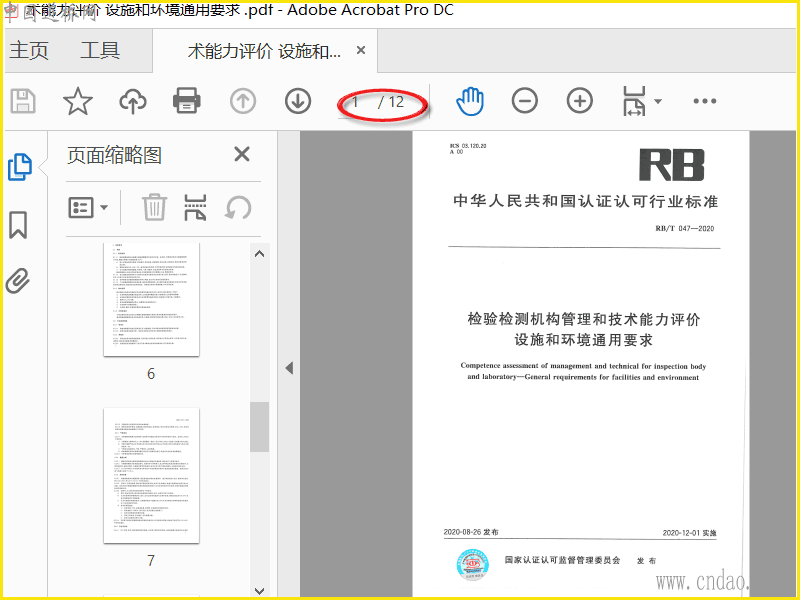Click the delete pages trash icon
The image size is (800, 600).
[x=154, y=207]
